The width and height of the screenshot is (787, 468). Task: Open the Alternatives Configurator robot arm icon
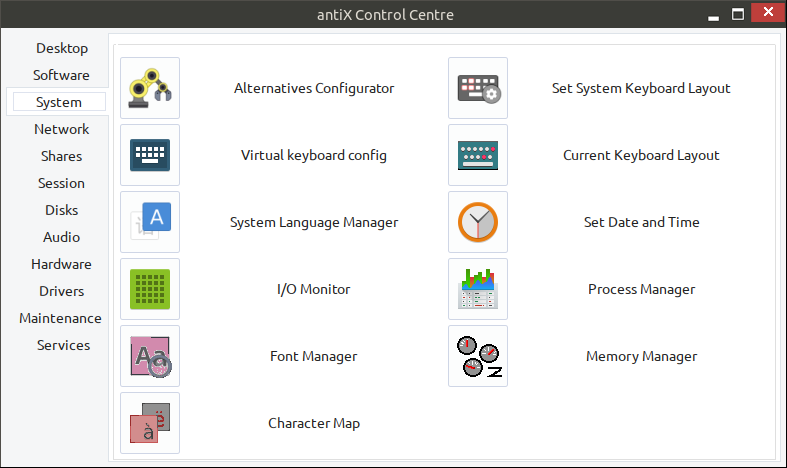pyautogui.click(x=150, y=88)
